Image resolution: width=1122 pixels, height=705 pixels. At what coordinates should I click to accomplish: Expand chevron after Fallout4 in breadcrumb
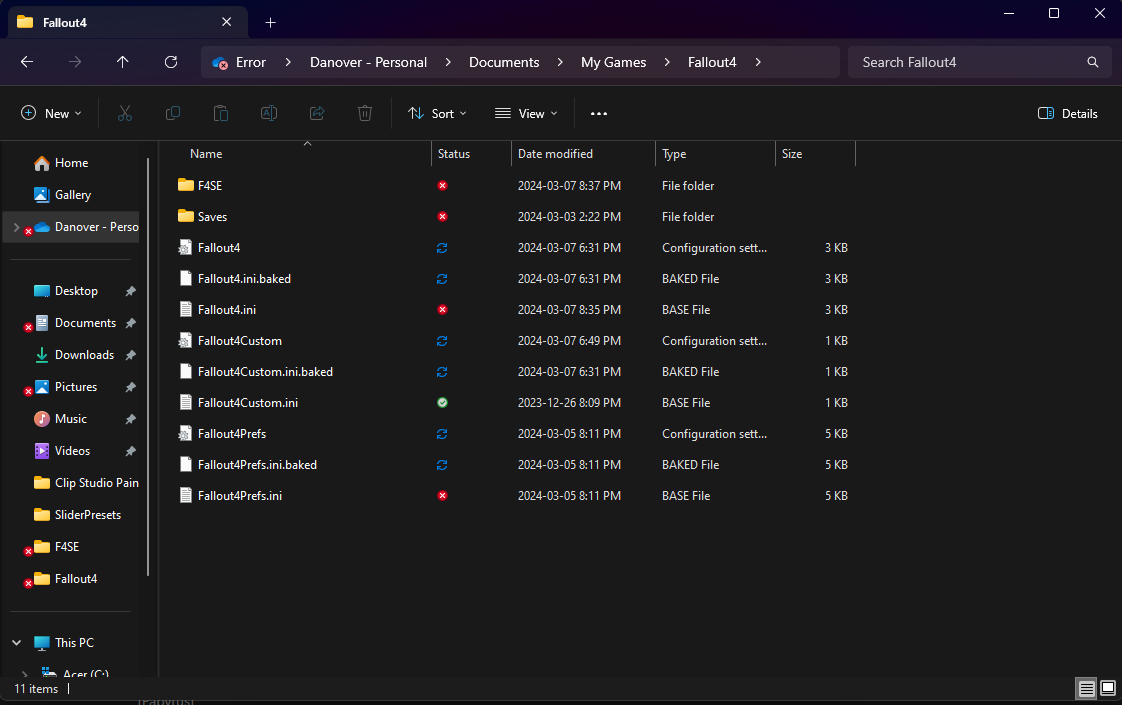coord(758,62)
